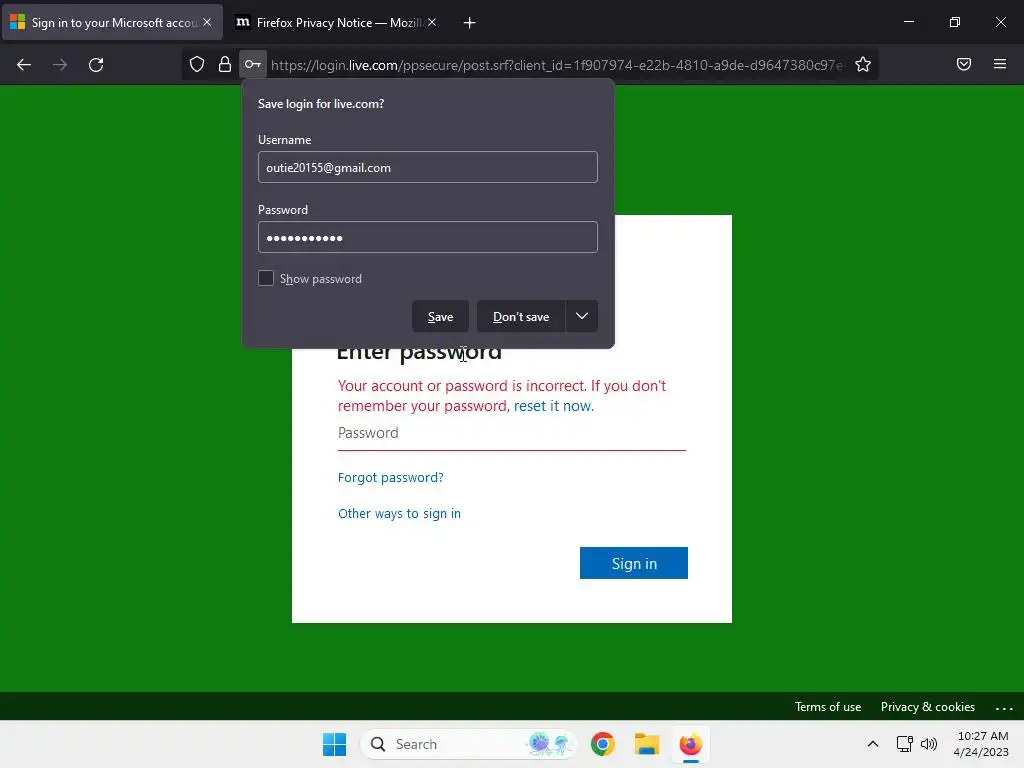Click the jellyfish search highlight icon
1024x768 pixels.
click(x=549, y=744)
